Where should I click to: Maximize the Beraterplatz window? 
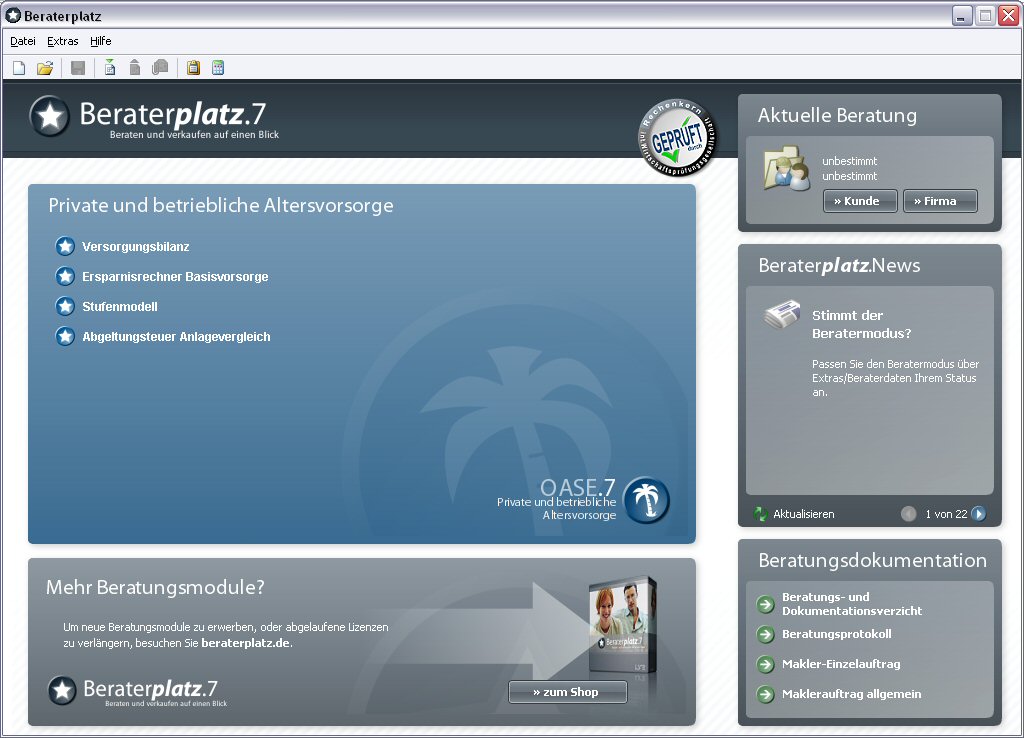point(985,16)
